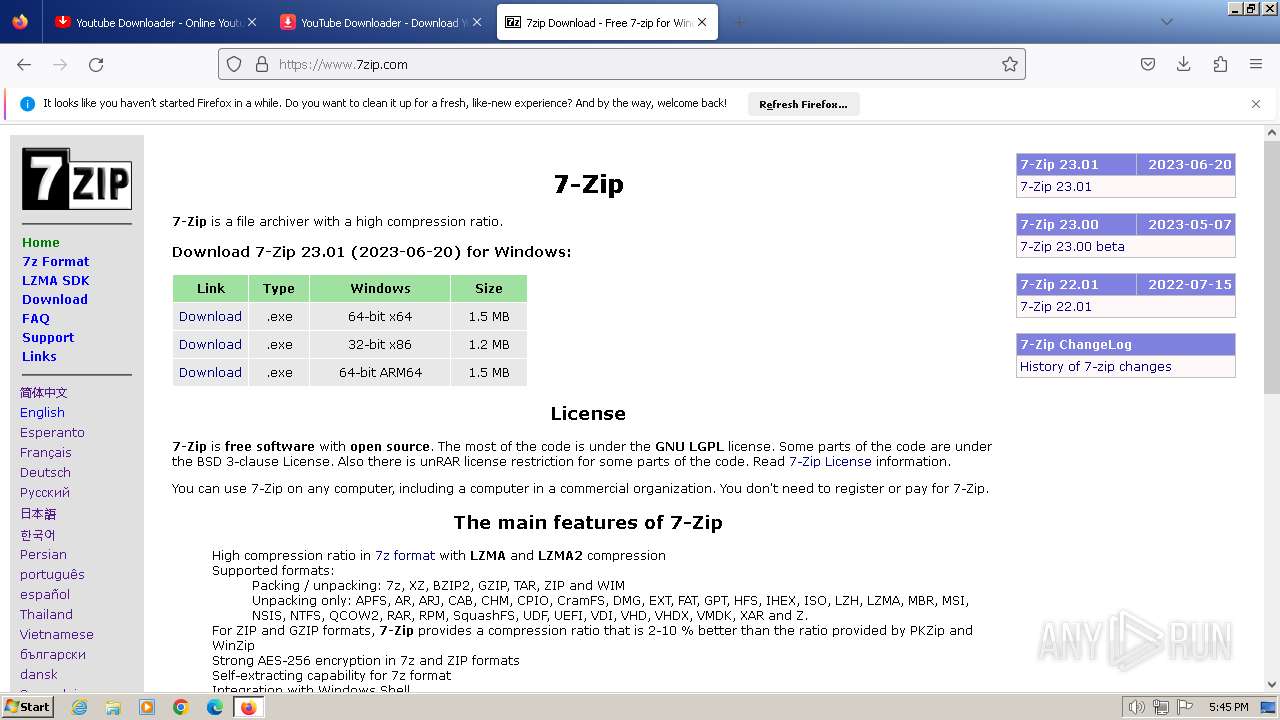Open media player from the taskbar

click(x=147, y=707)
